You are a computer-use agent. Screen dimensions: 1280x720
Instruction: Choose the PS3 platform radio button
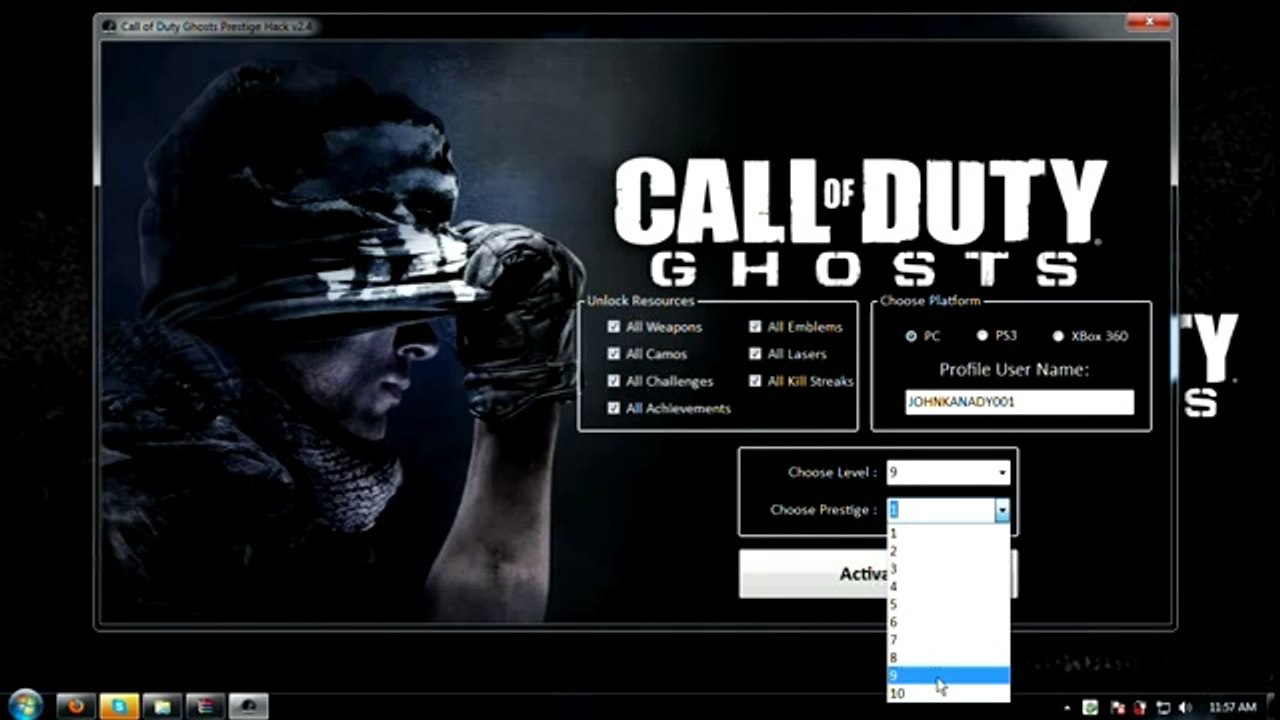[x=982, y=336]
